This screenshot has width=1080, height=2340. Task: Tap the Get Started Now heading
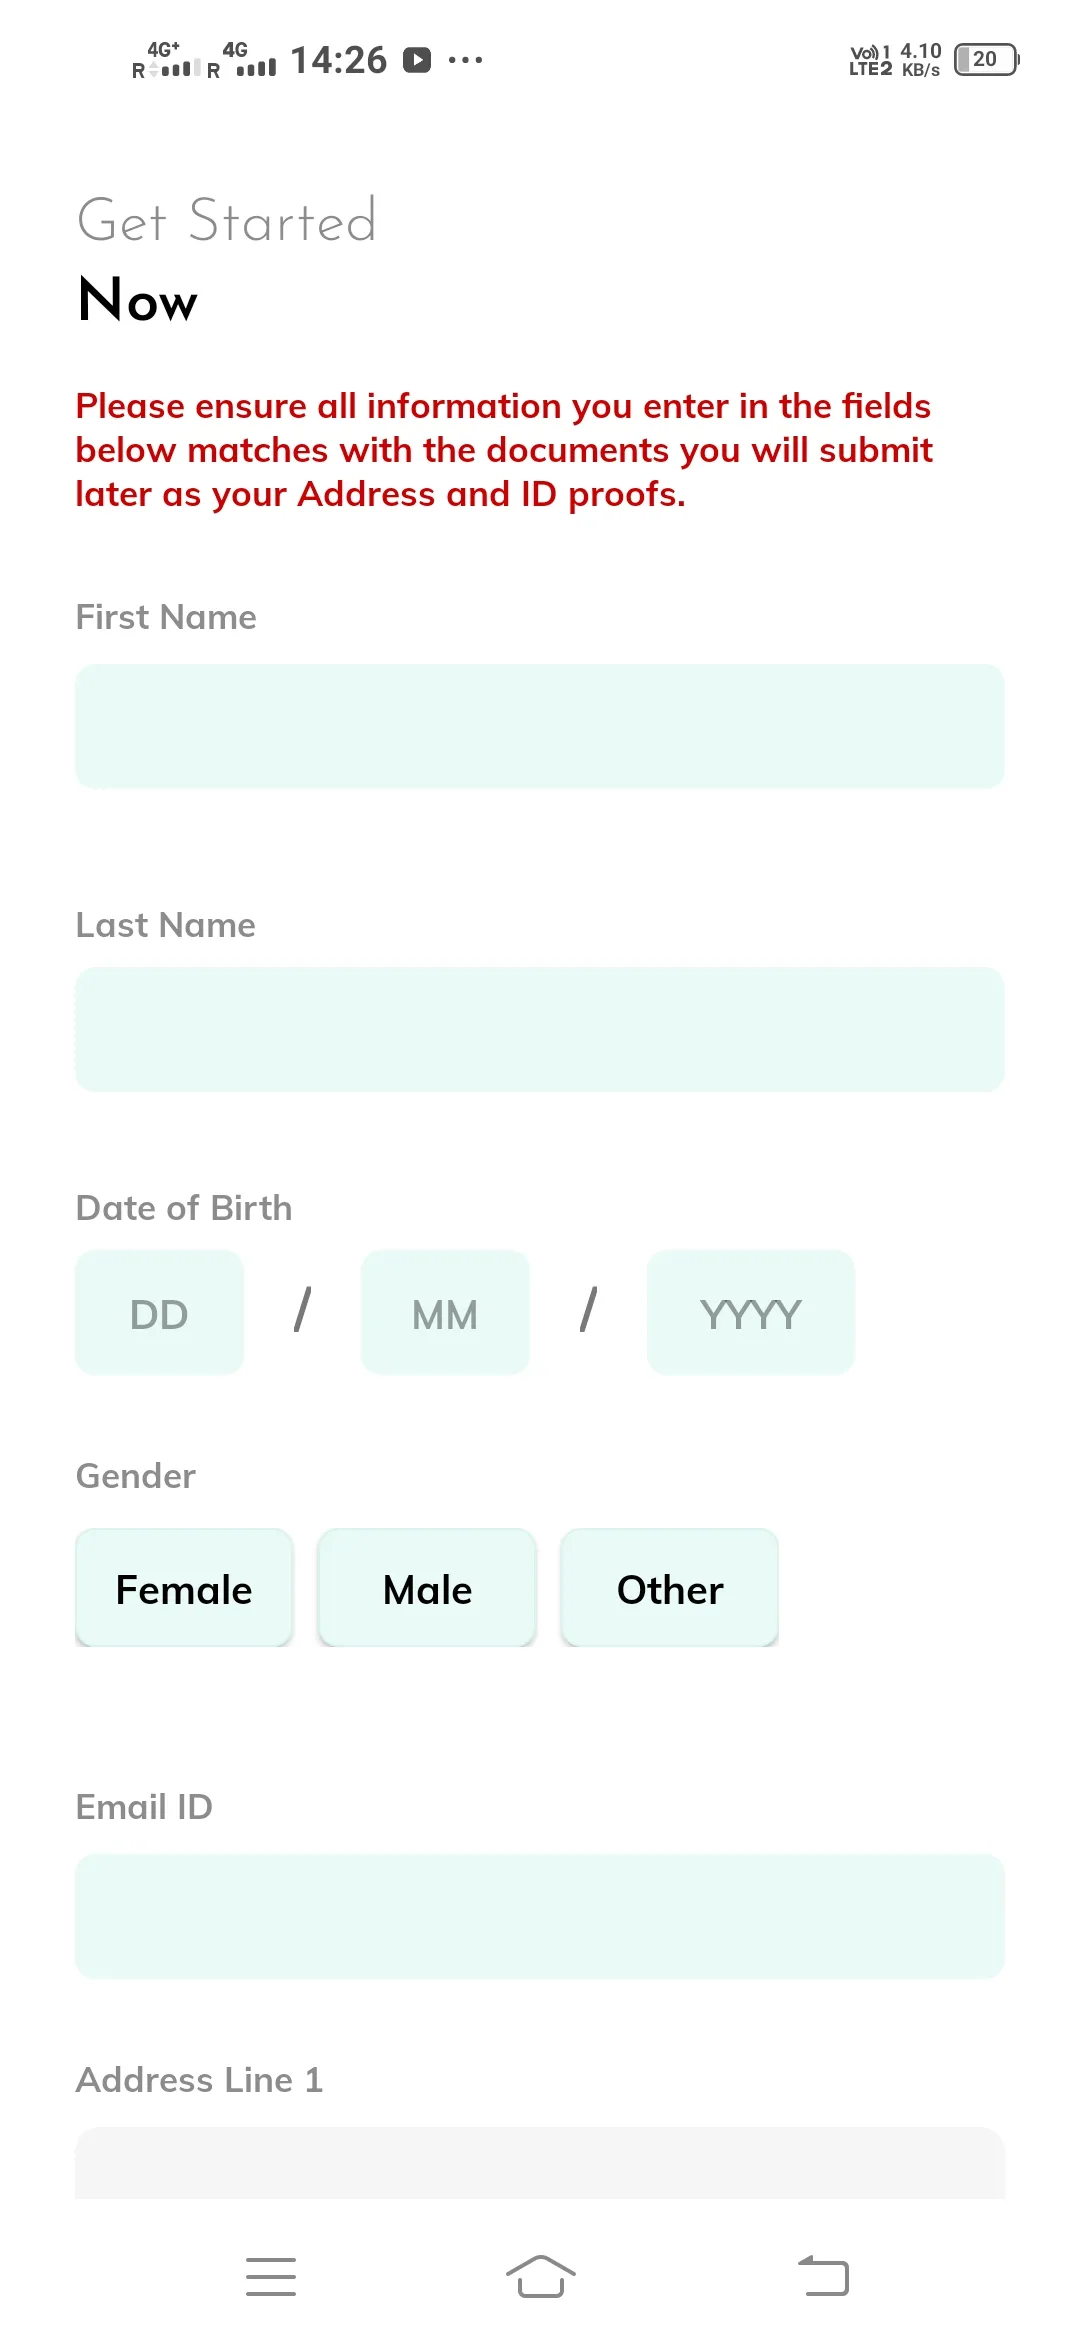[228, 260]
